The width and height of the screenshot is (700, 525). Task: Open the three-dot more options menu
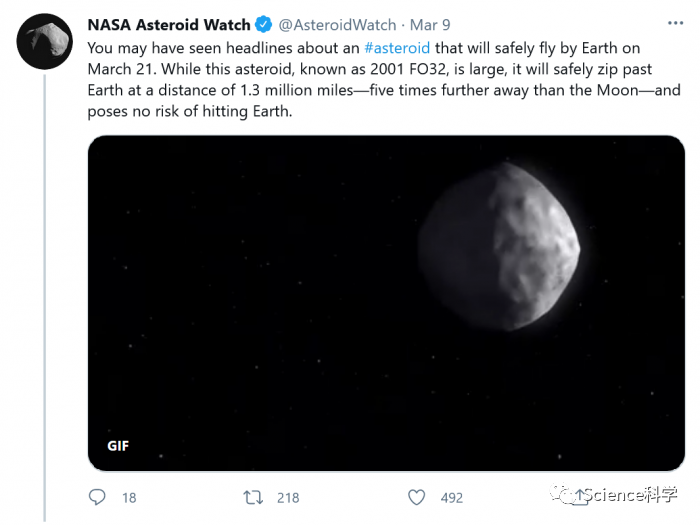675,23
